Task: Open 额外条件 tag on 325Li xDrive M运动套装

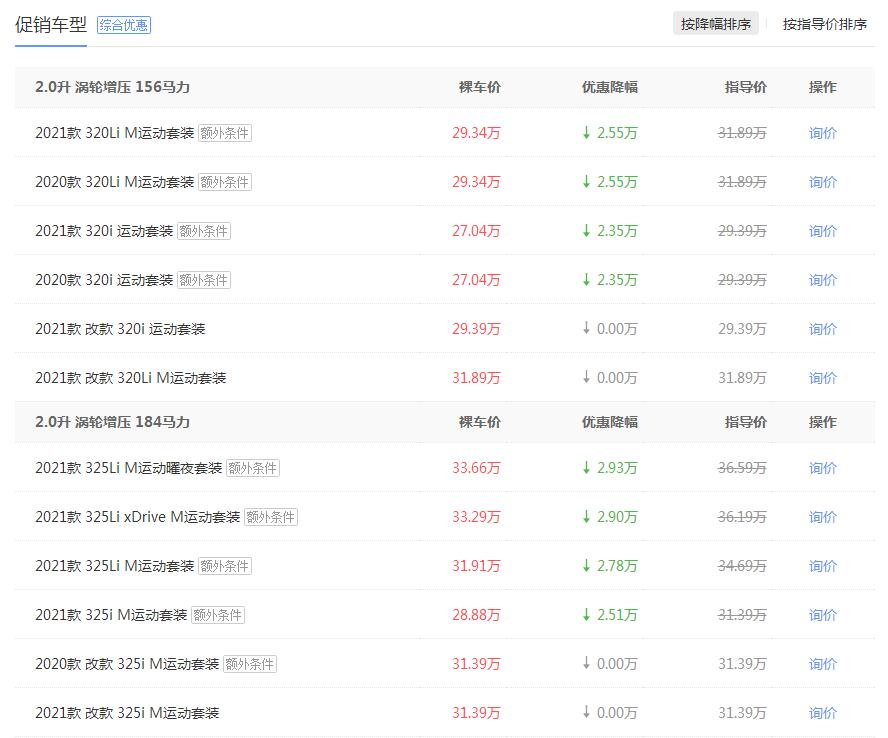Action: coord(271,517)
